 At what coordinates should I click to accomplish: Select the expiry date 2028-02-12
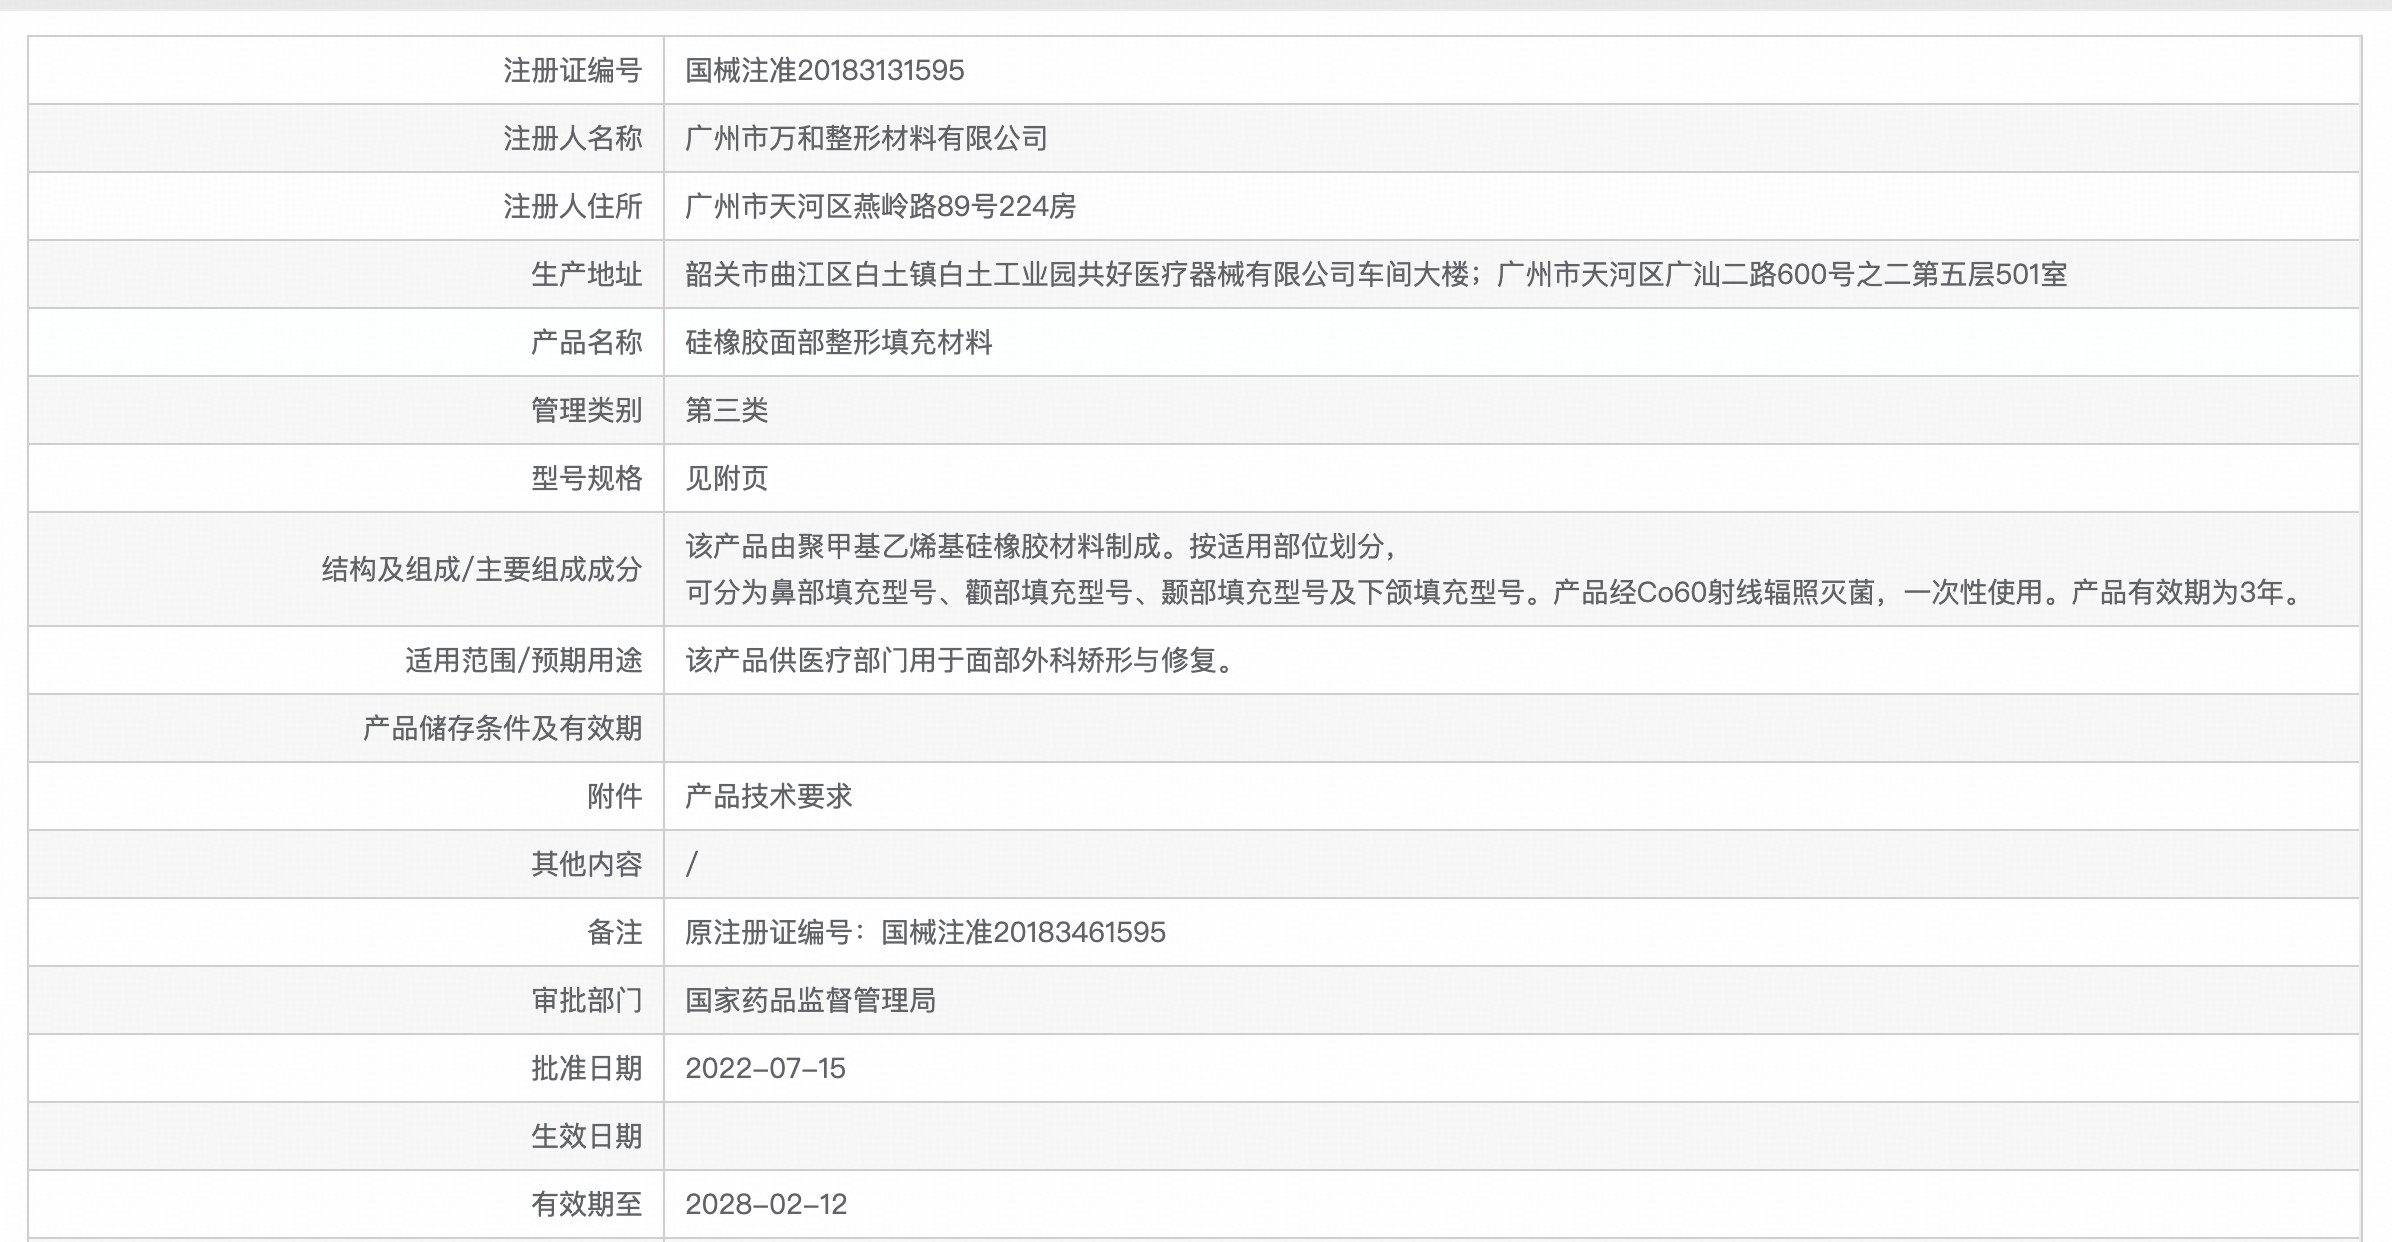[x=765, y=1204]
